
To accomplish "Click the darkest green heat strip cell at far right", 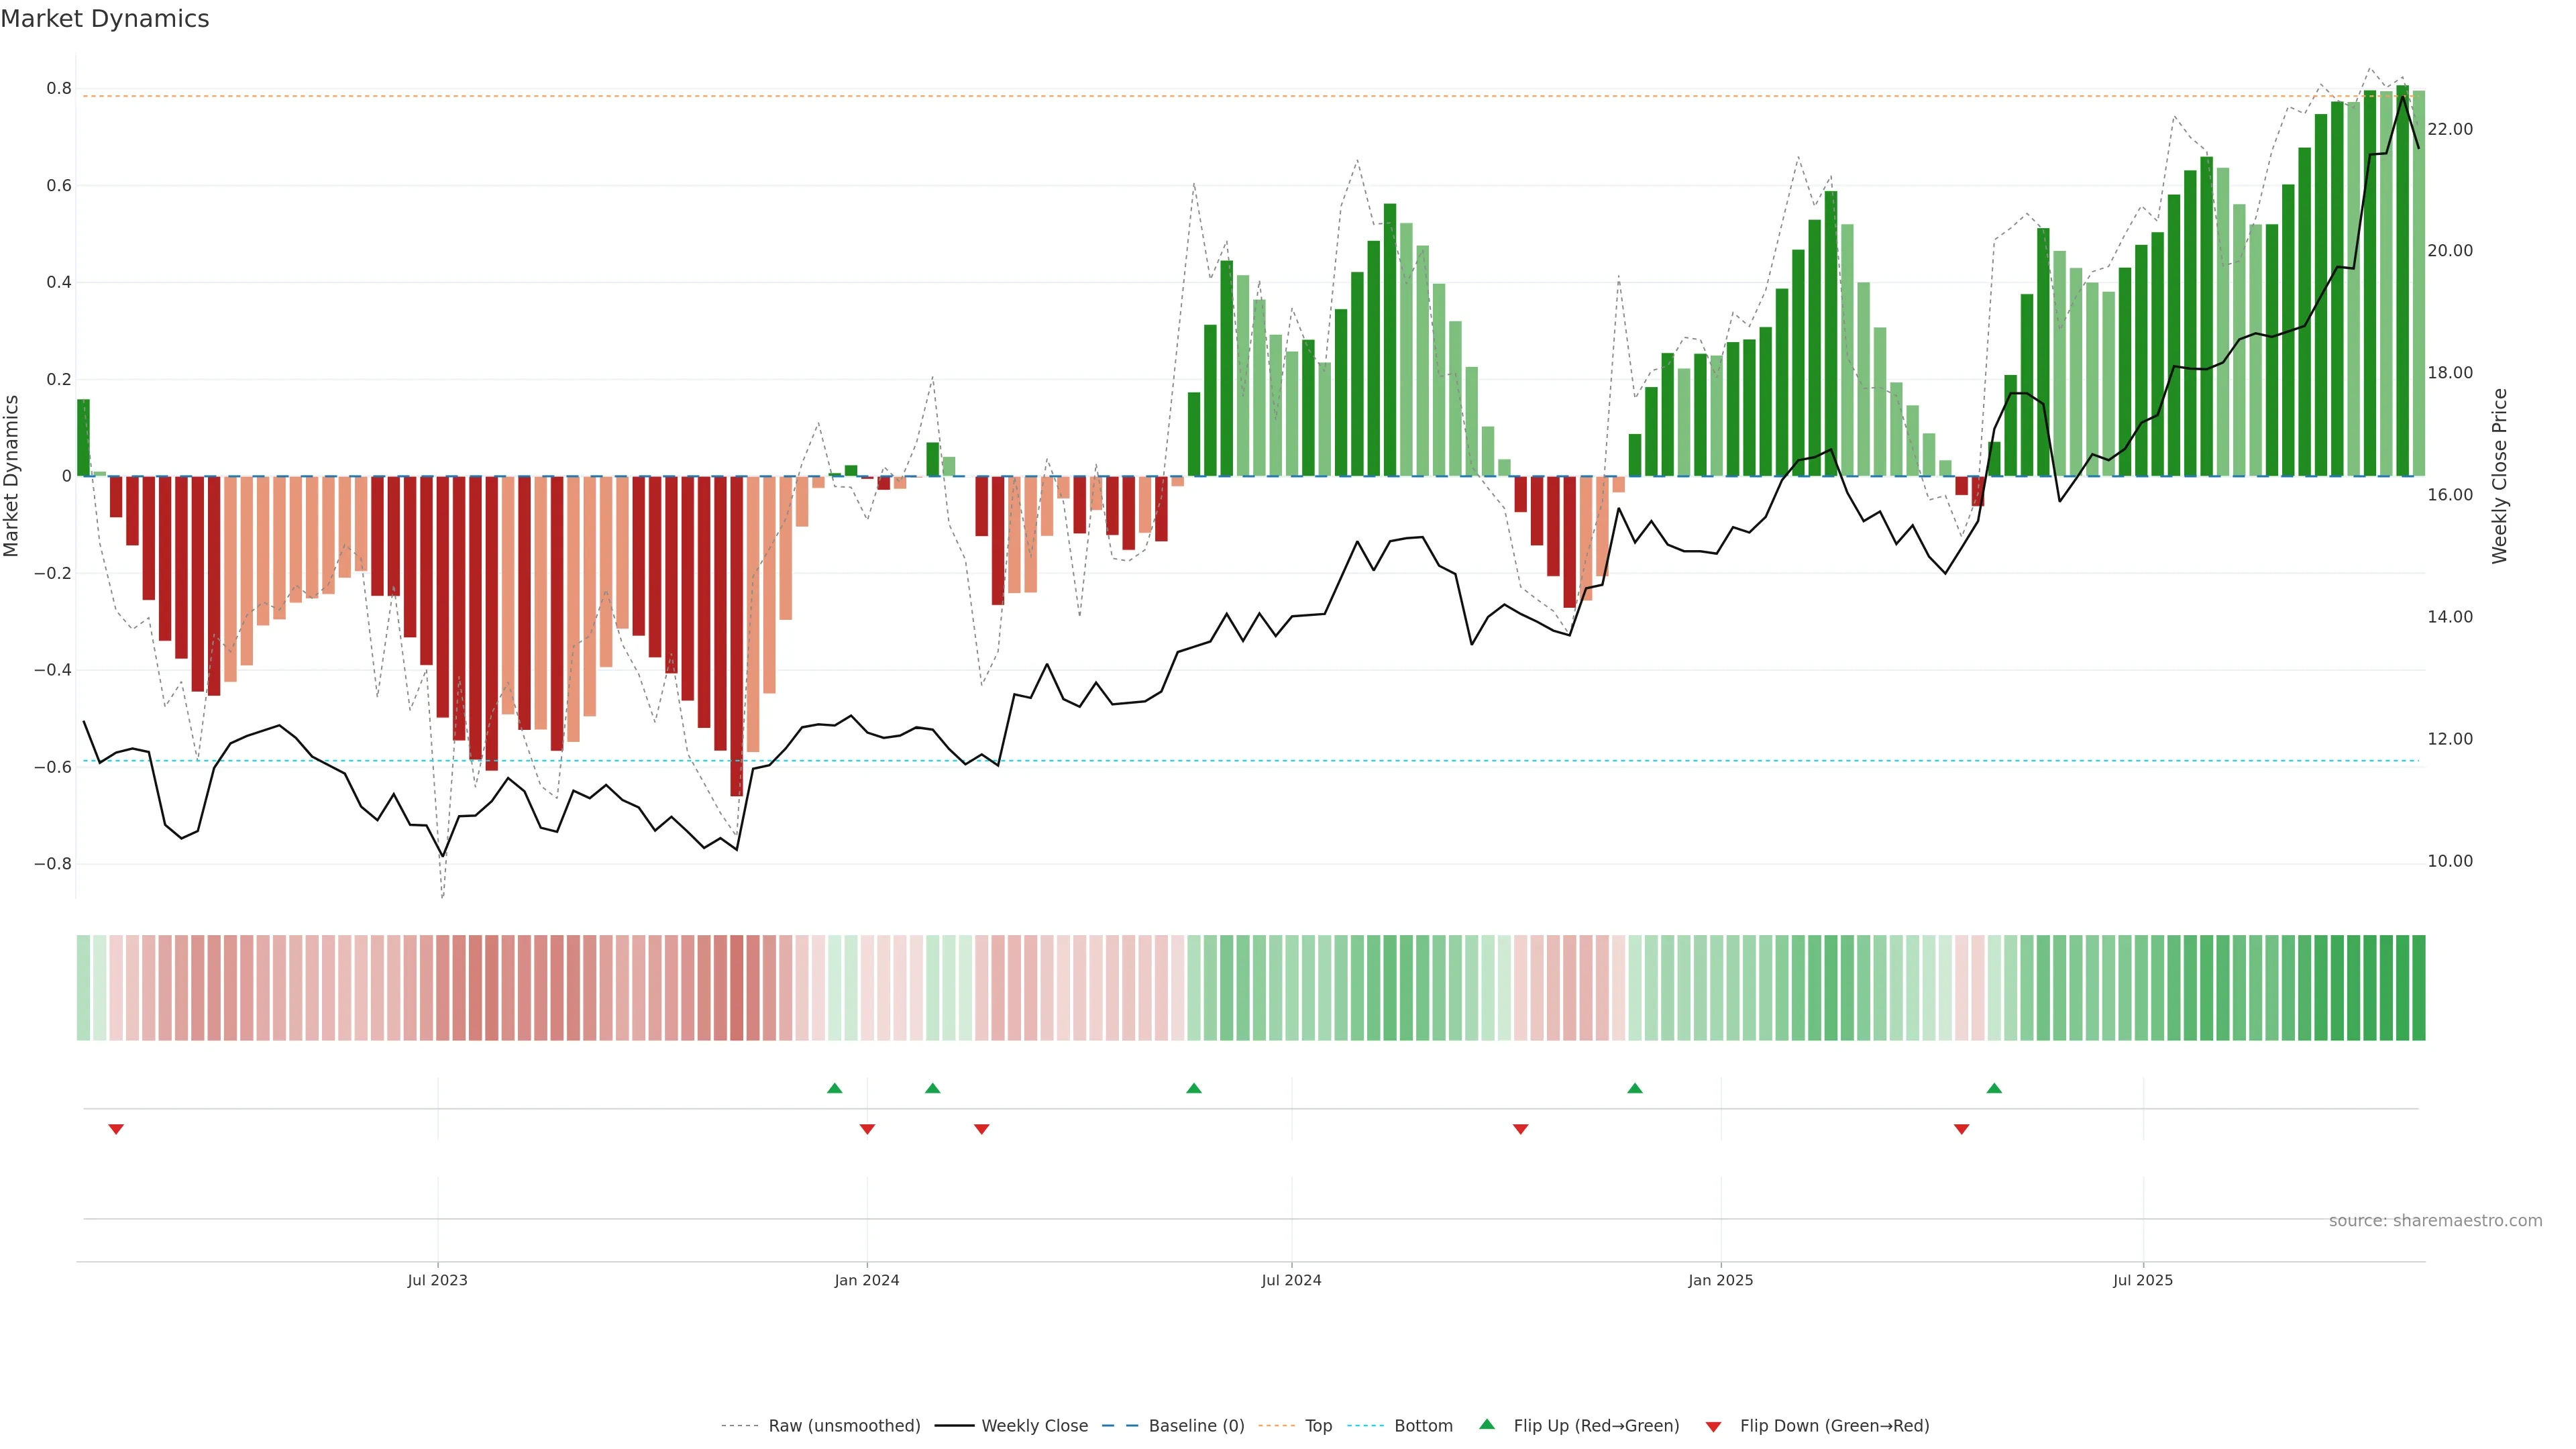I will coord(2418,988).
